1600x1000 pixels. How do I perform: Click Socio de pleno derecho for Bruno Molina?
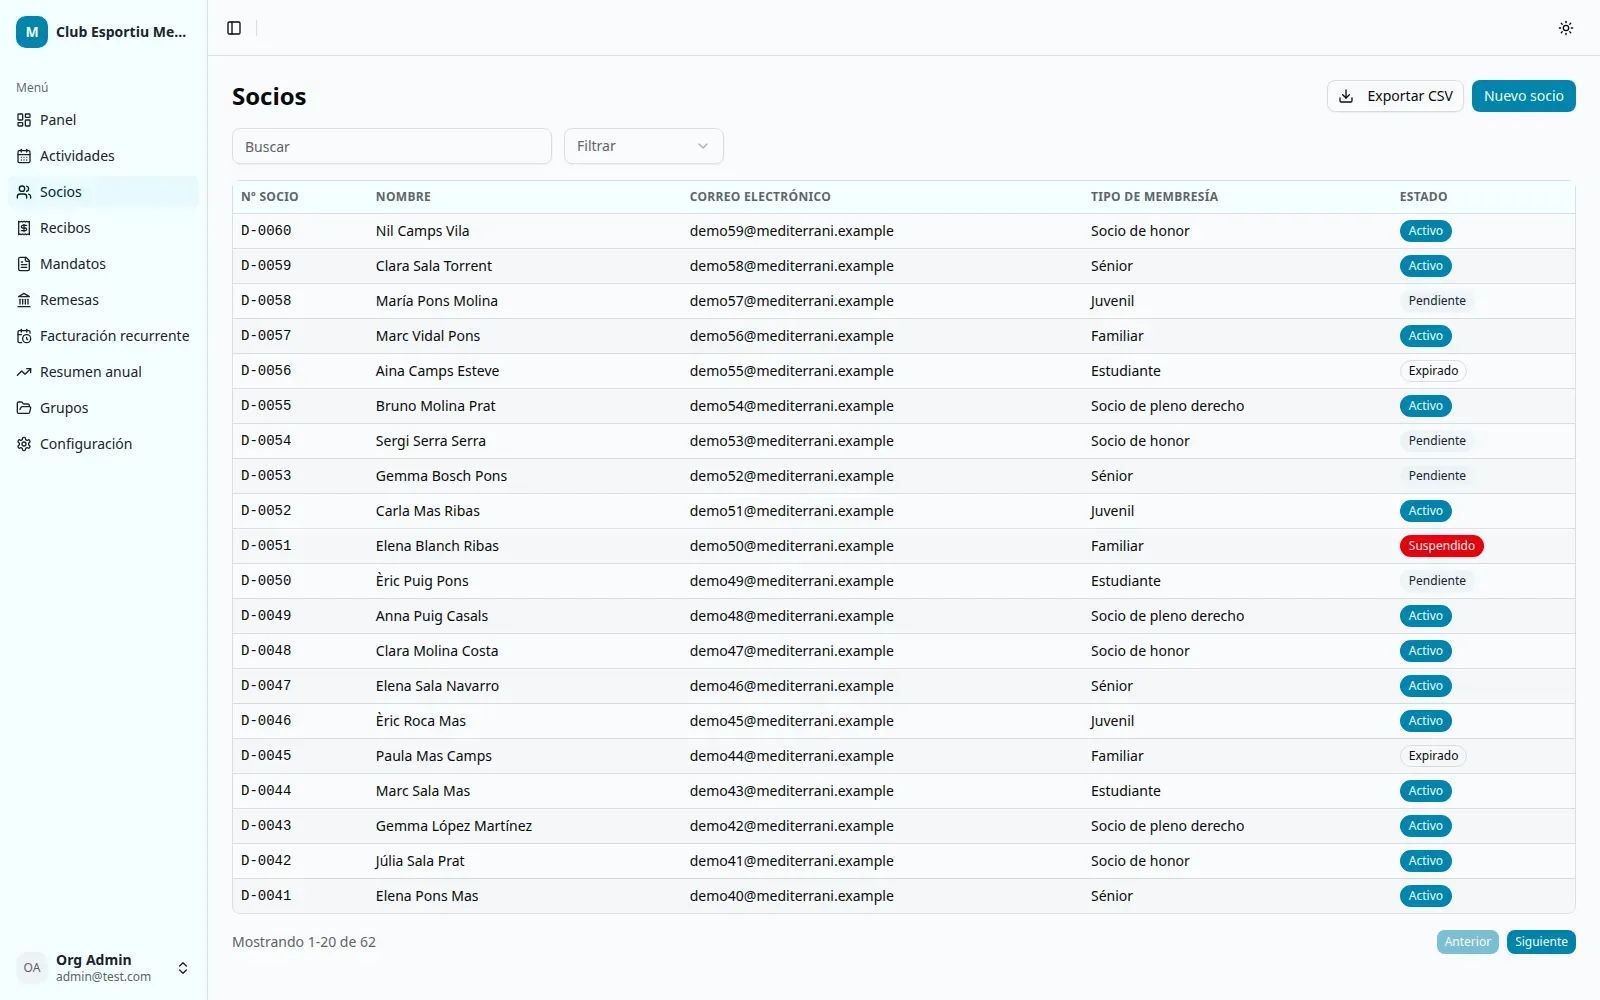point(1167,406)
